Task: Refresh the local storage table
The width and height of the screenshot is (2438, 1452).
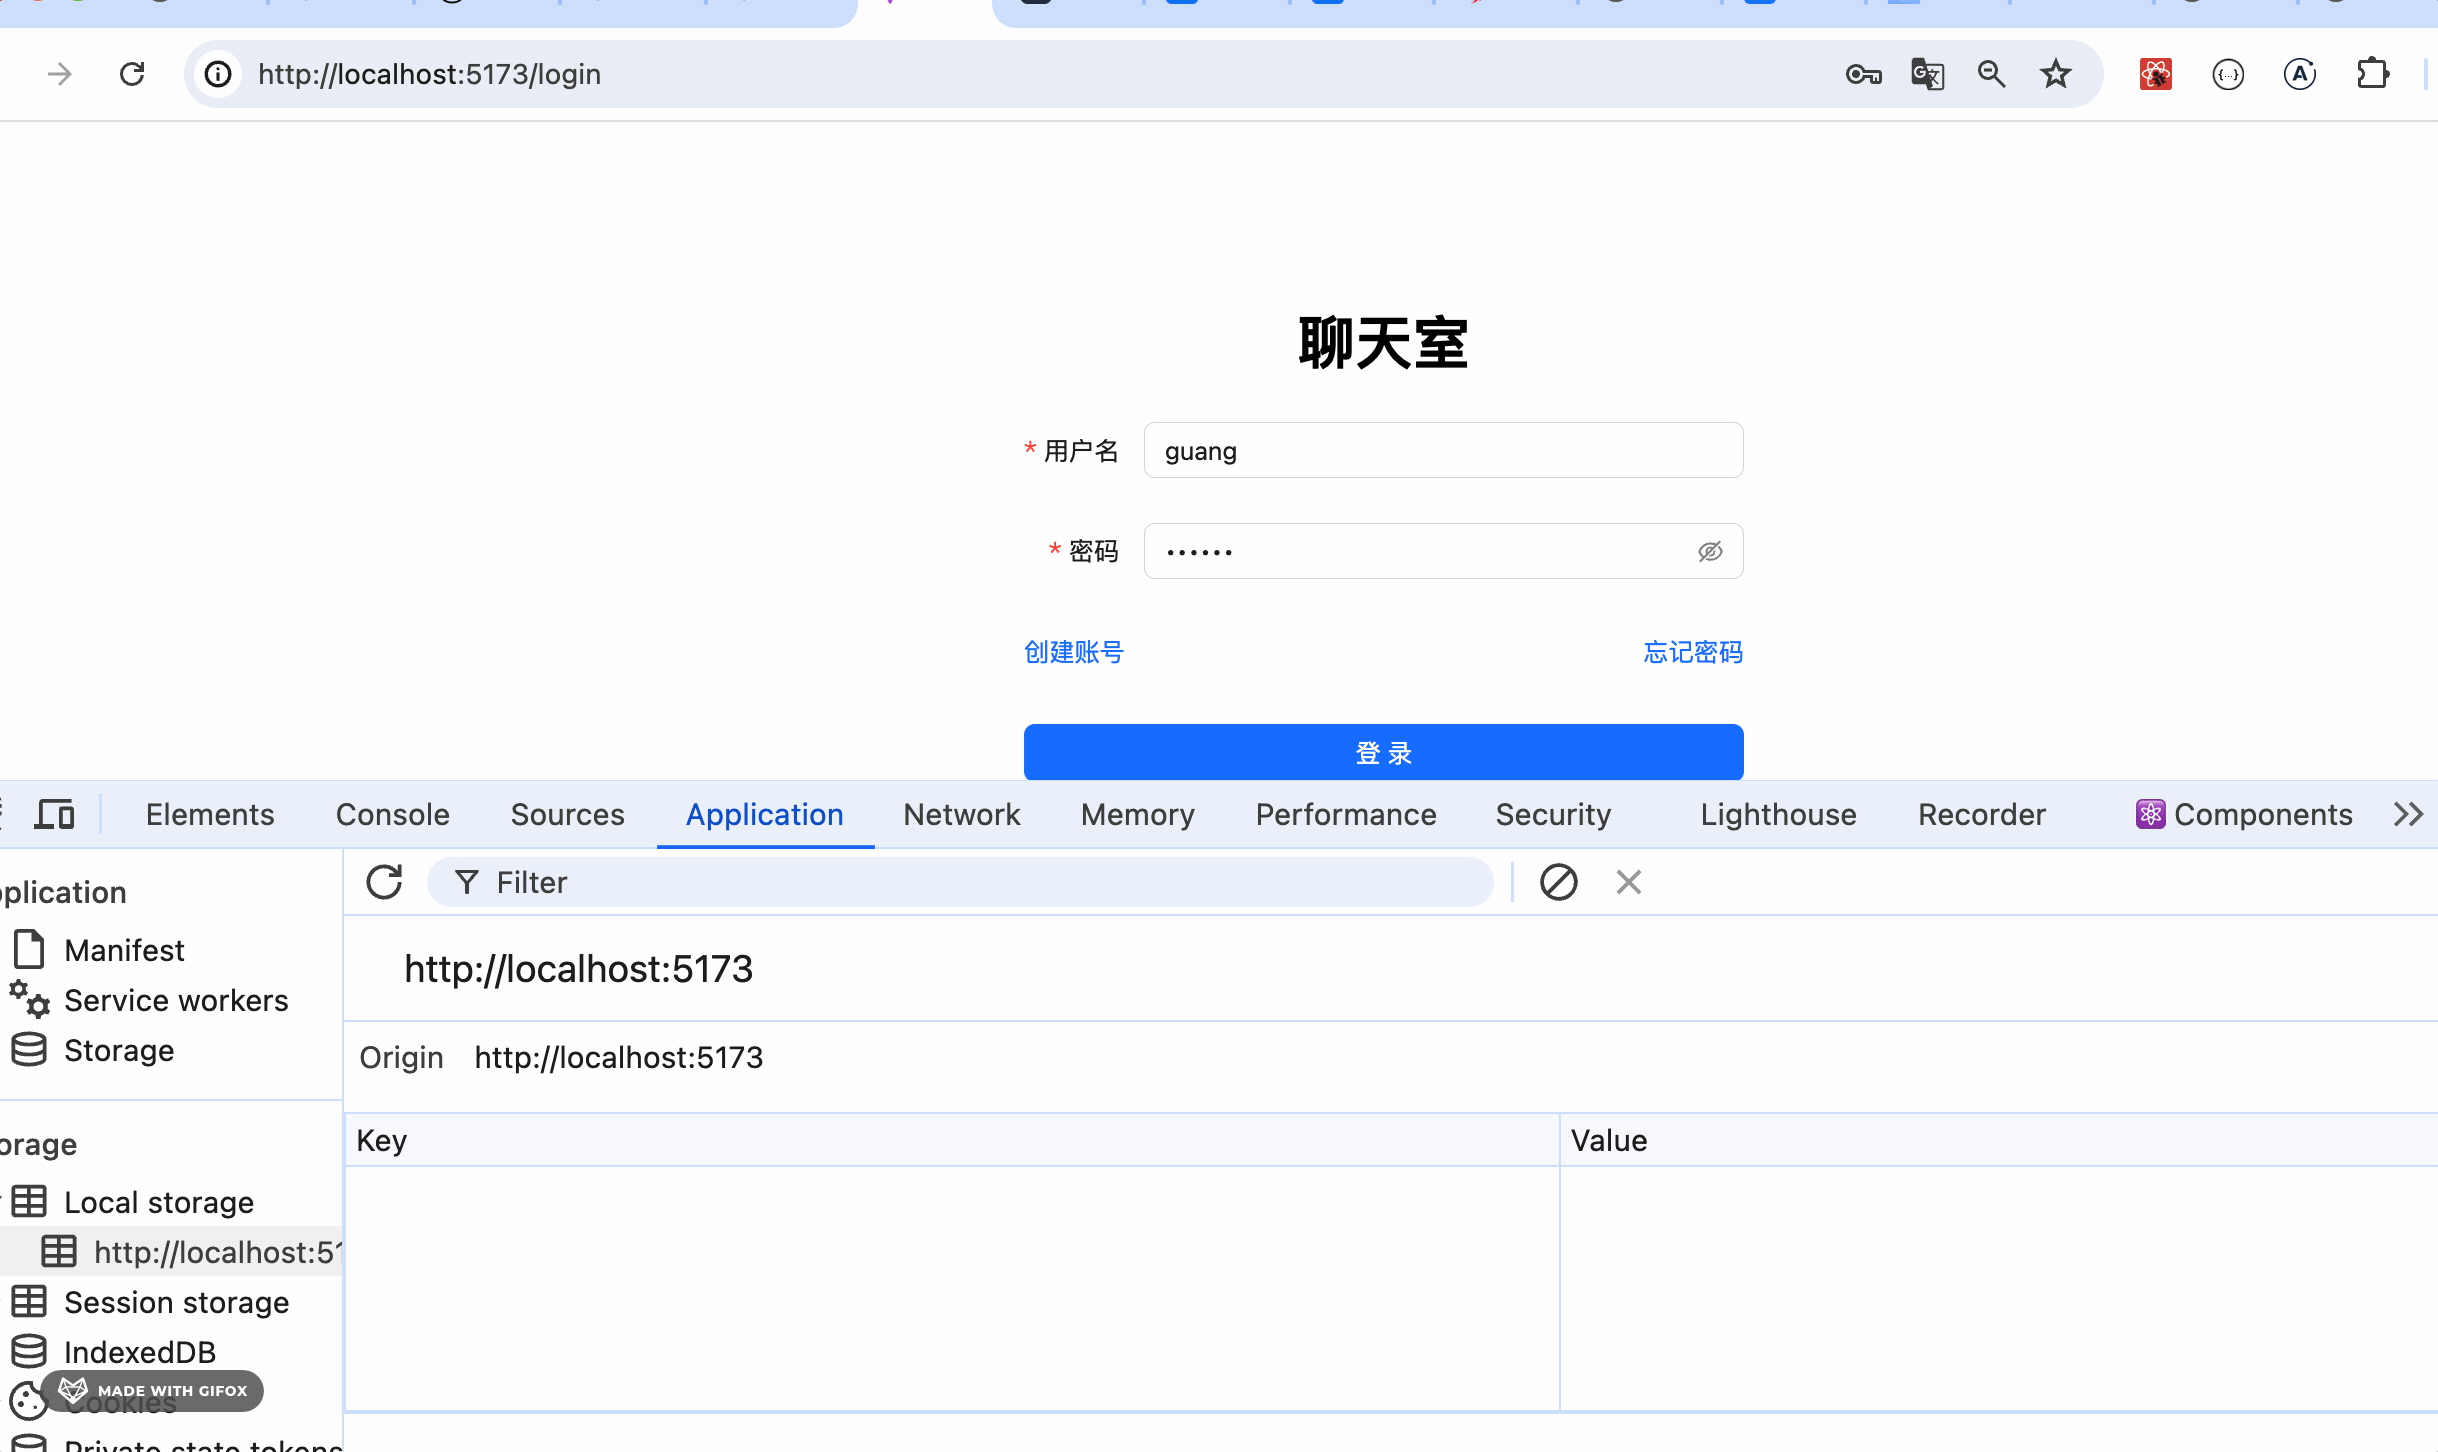Action: 384,882
